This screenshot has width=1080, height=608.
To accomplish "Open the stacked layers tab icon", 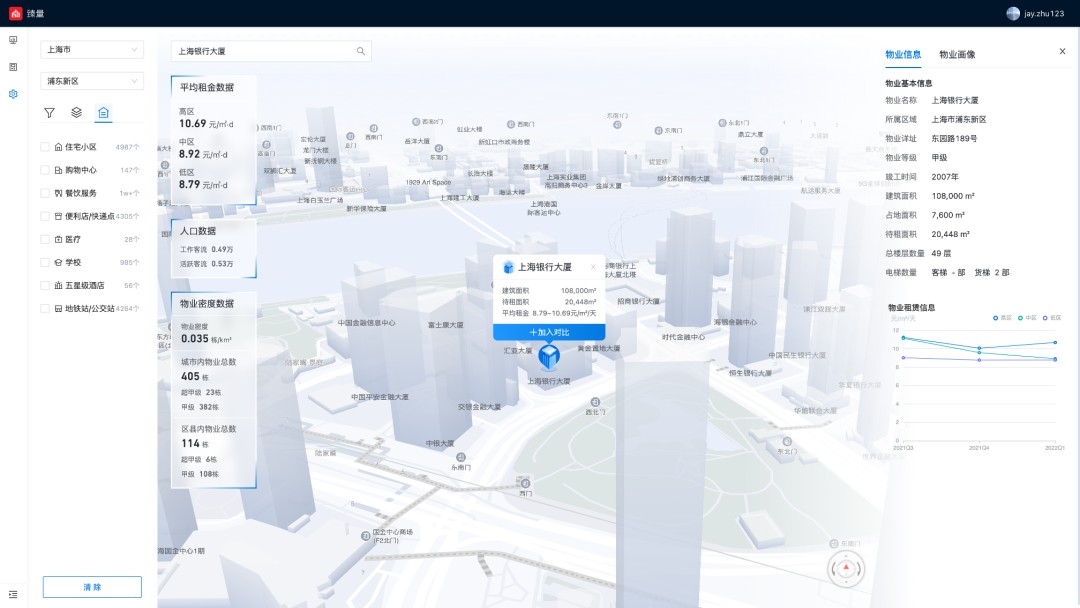I will point(76,112).
